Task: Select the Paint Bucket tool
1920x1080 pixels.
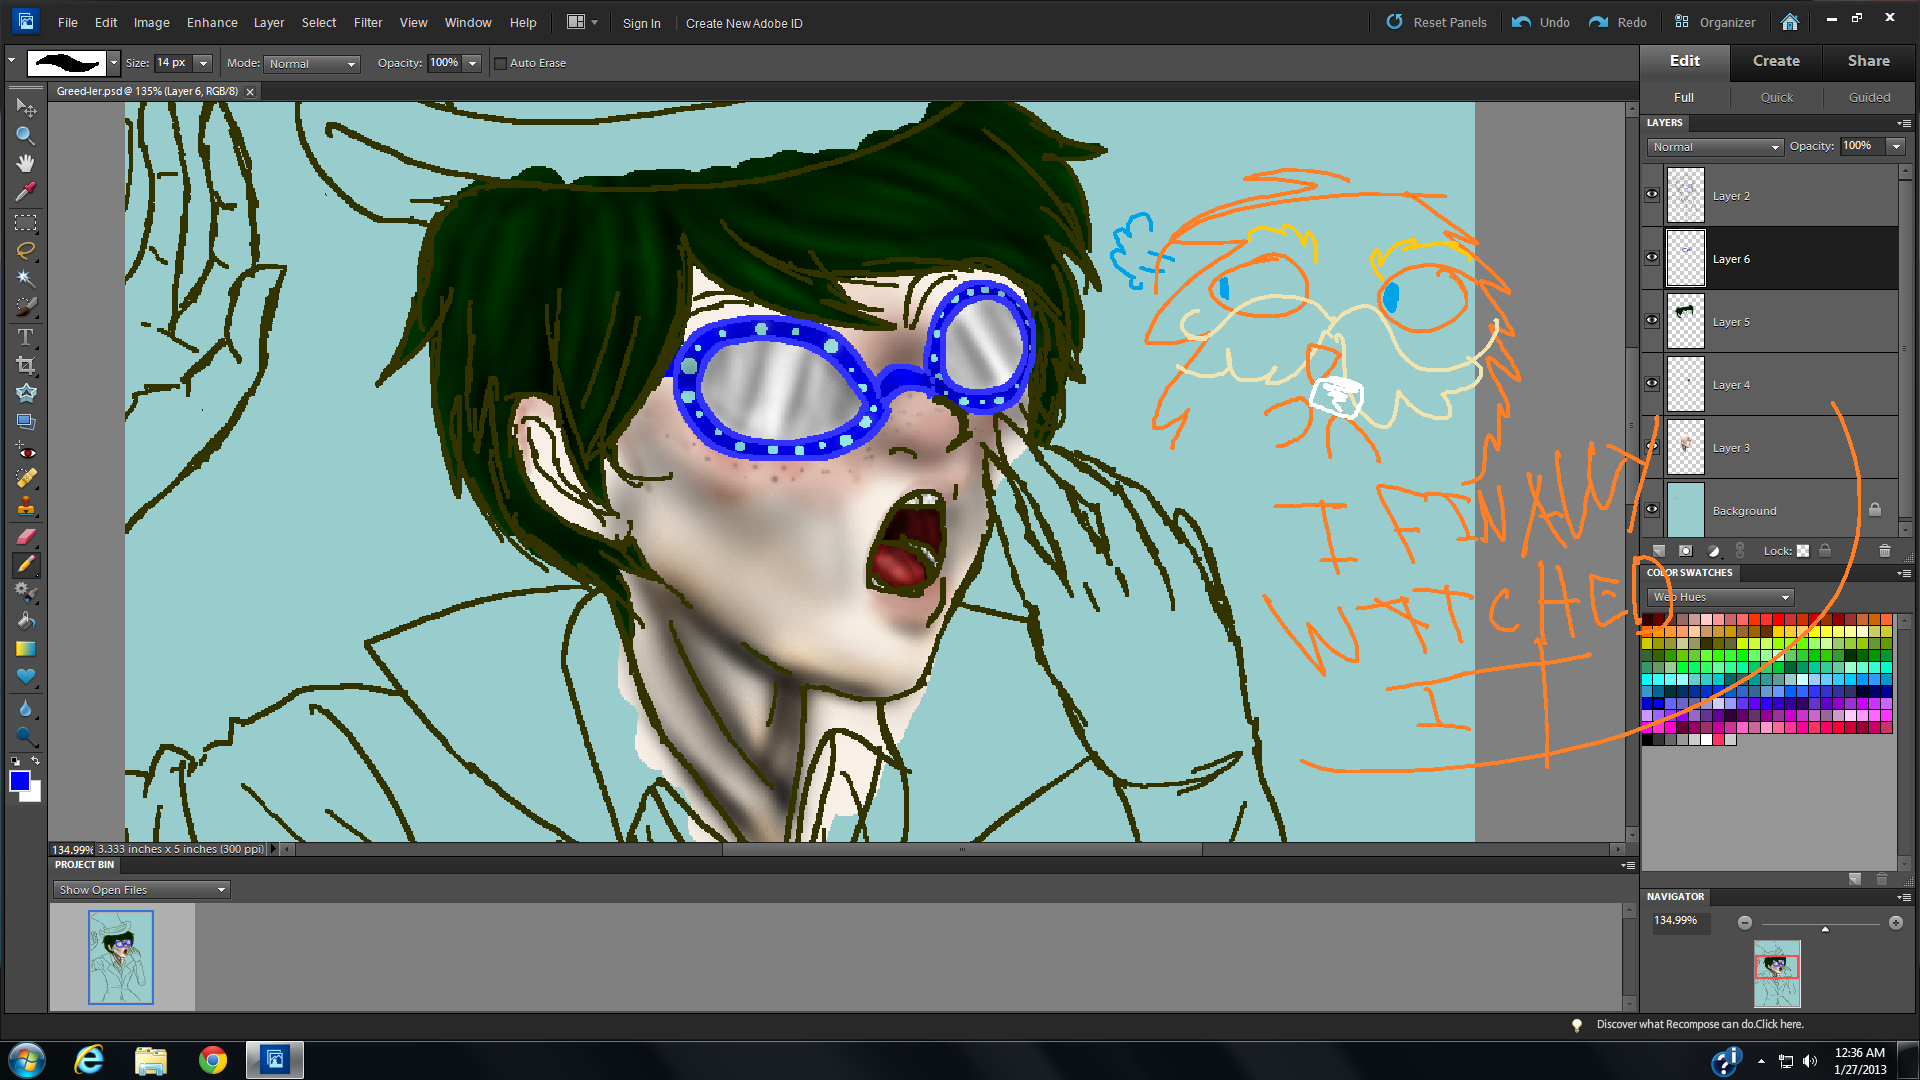Action: (x=26, y=621)
